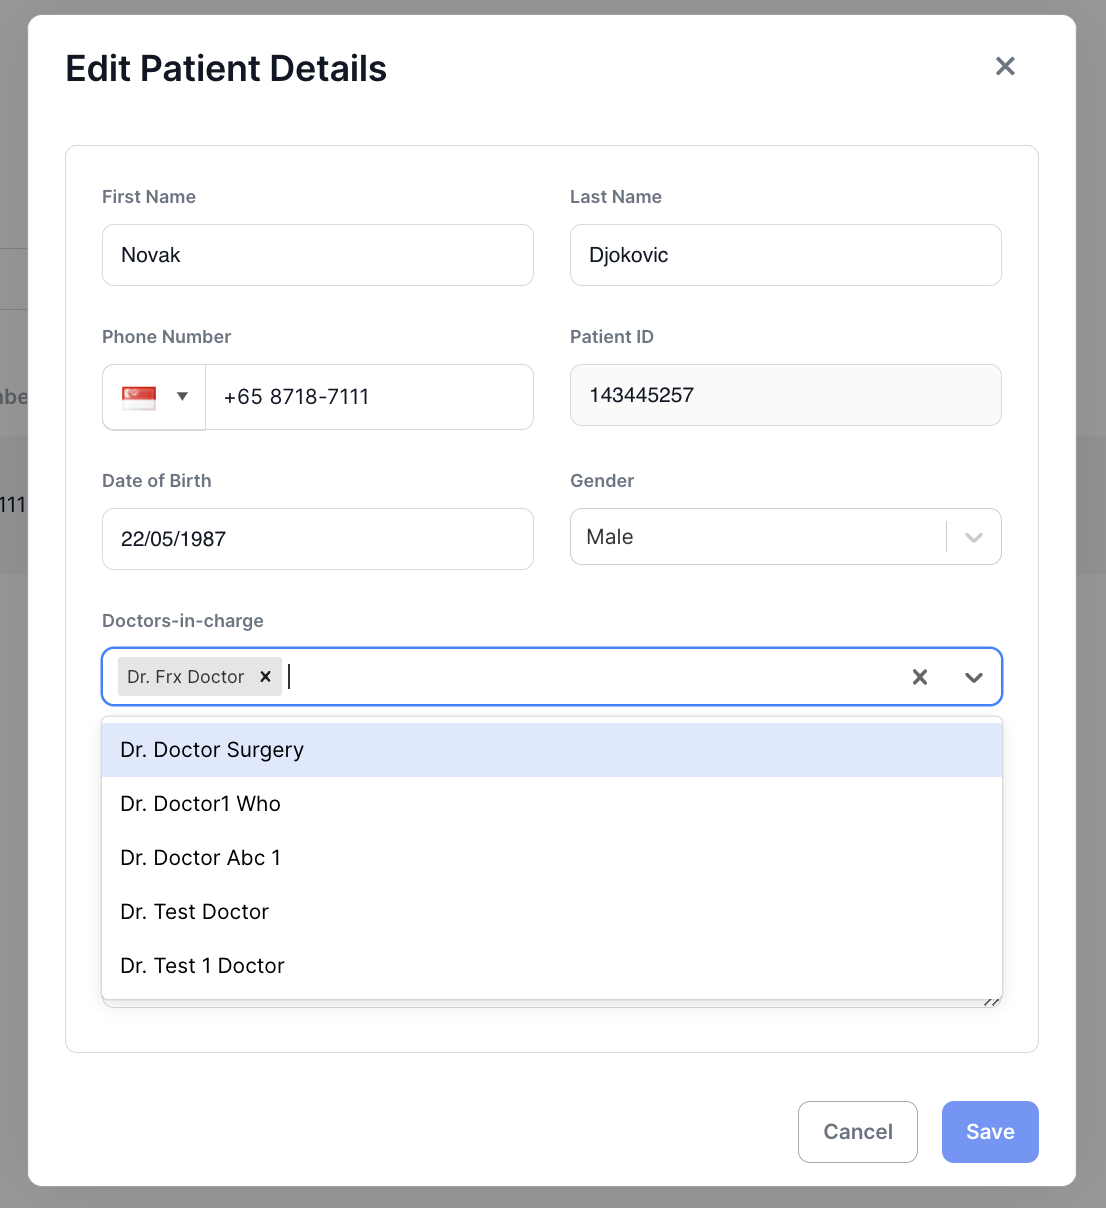The image size is (1106, 1208).
Task: Close the Edit Patient Details dialog
Action: tap(1005, 66)
